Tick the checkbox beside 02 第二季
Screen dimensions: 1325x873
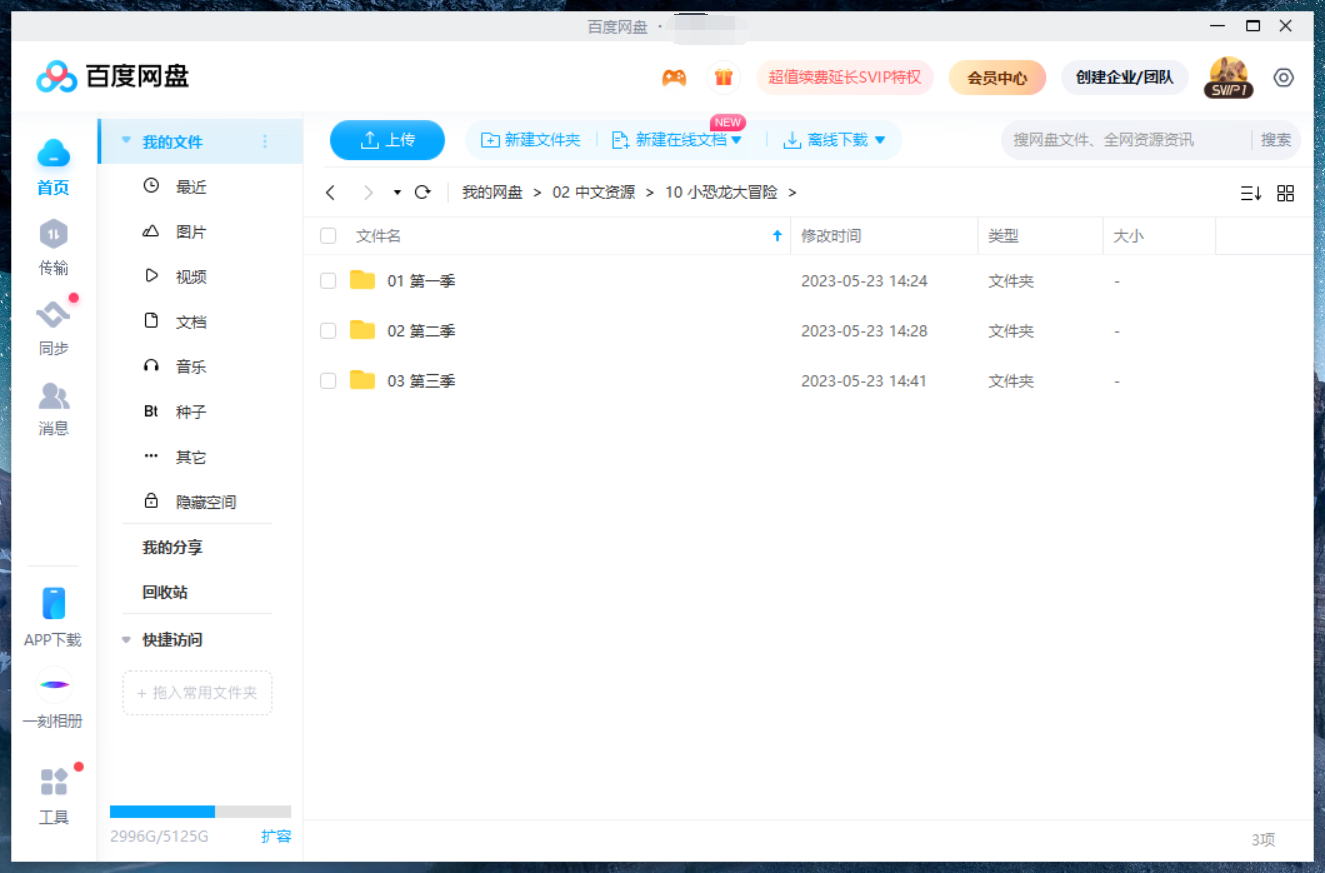[328, 331]
